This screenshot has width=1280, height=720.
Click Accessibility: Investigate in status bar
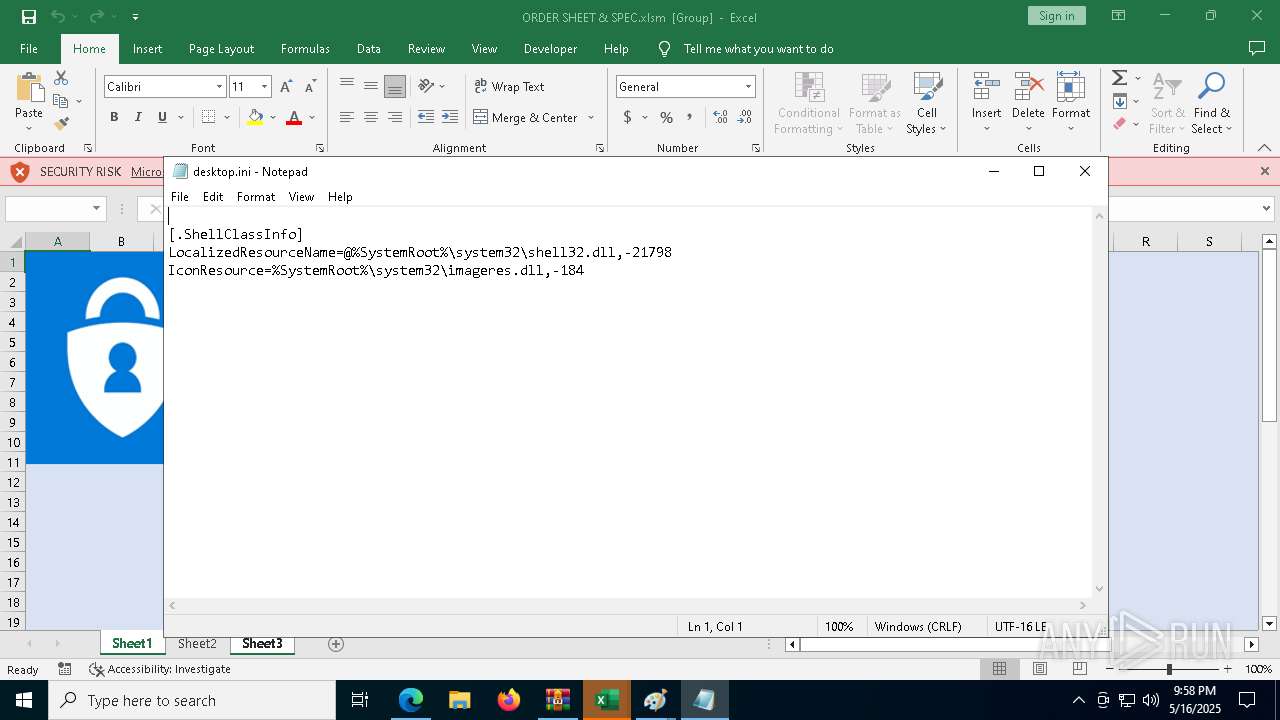[160, 669]
